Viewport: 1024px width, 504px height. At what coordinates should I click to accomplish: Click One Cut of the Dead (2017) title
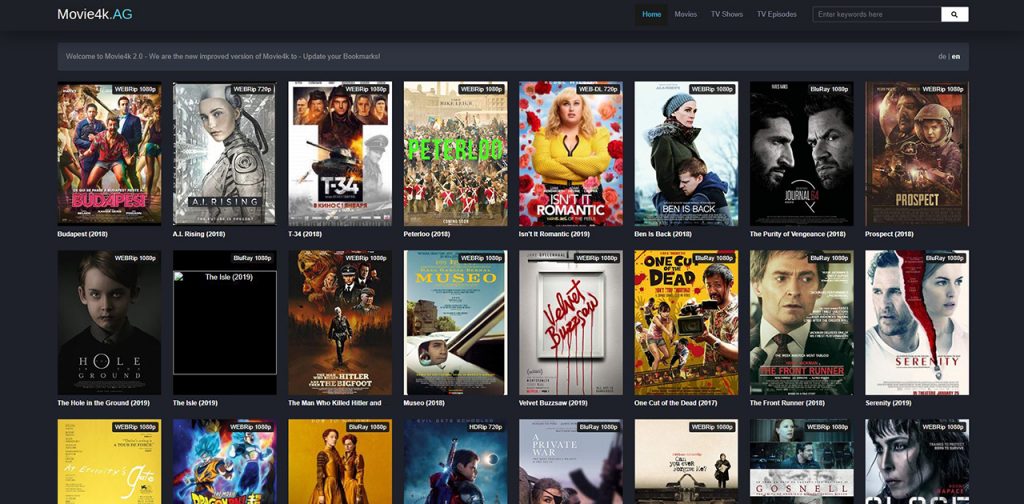675,403
